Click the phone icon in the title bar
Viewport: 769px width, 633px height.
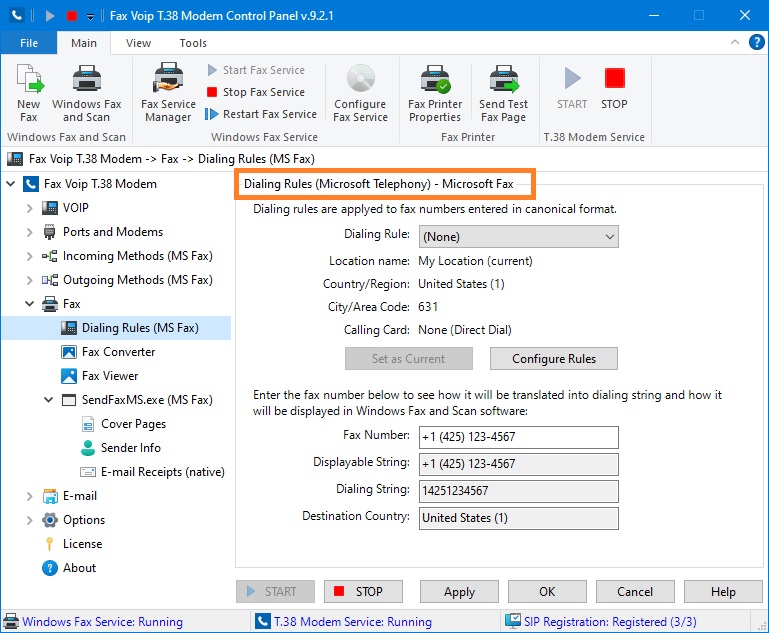coord(17,15)
